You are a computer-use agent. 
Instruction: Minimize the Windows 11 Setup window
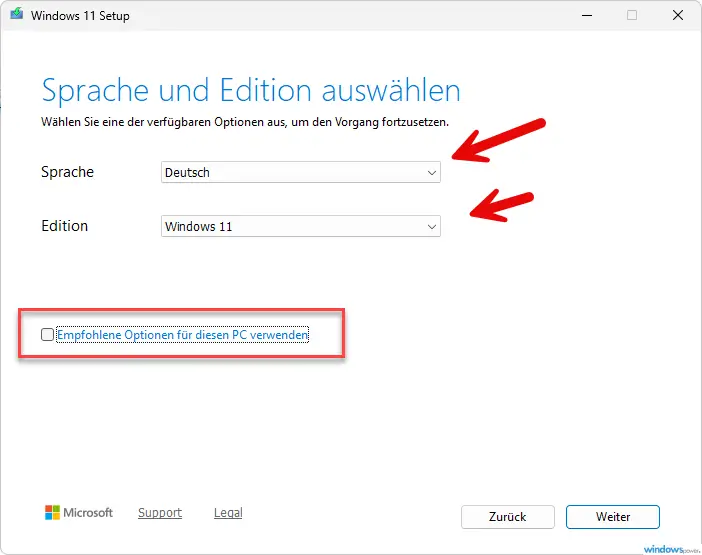(585, 16)
